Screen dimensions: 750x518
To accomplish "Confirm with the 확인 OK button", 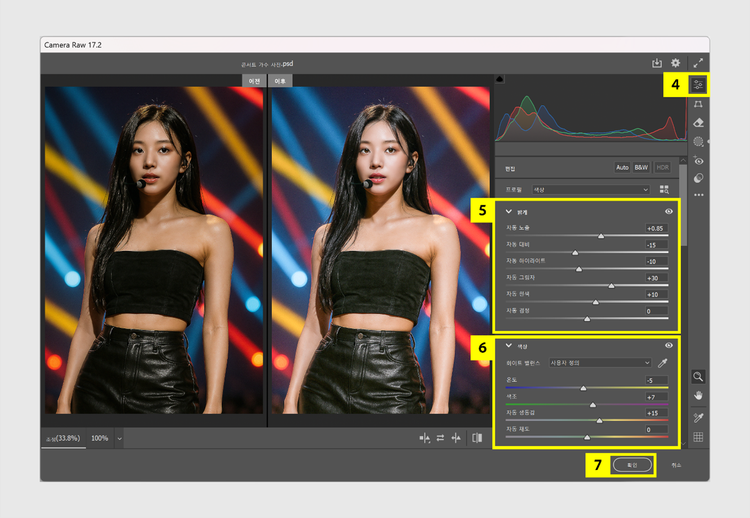I will click(632, 465).
